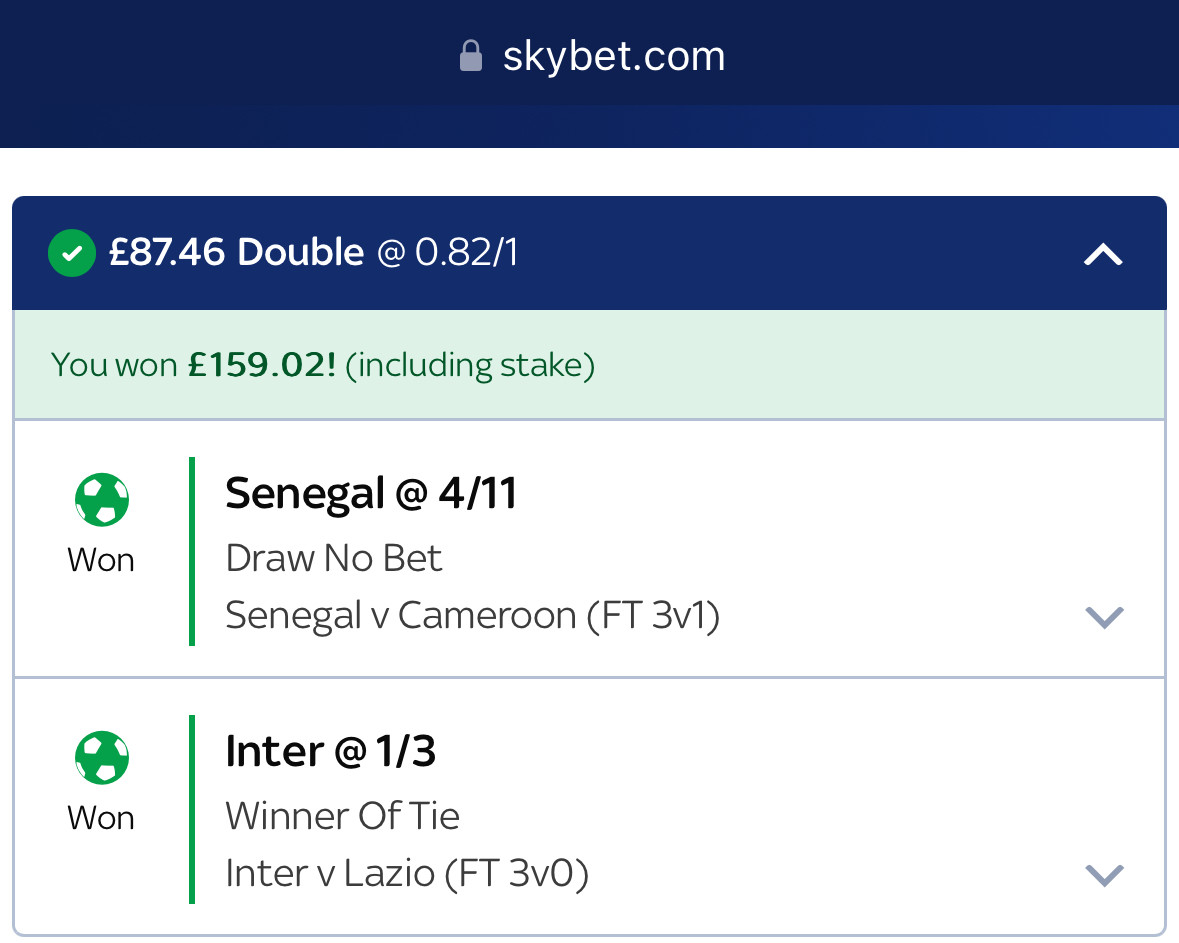
Task: Select the 'Inter @ 1/3' selection title
Action: tap(331, 751)
